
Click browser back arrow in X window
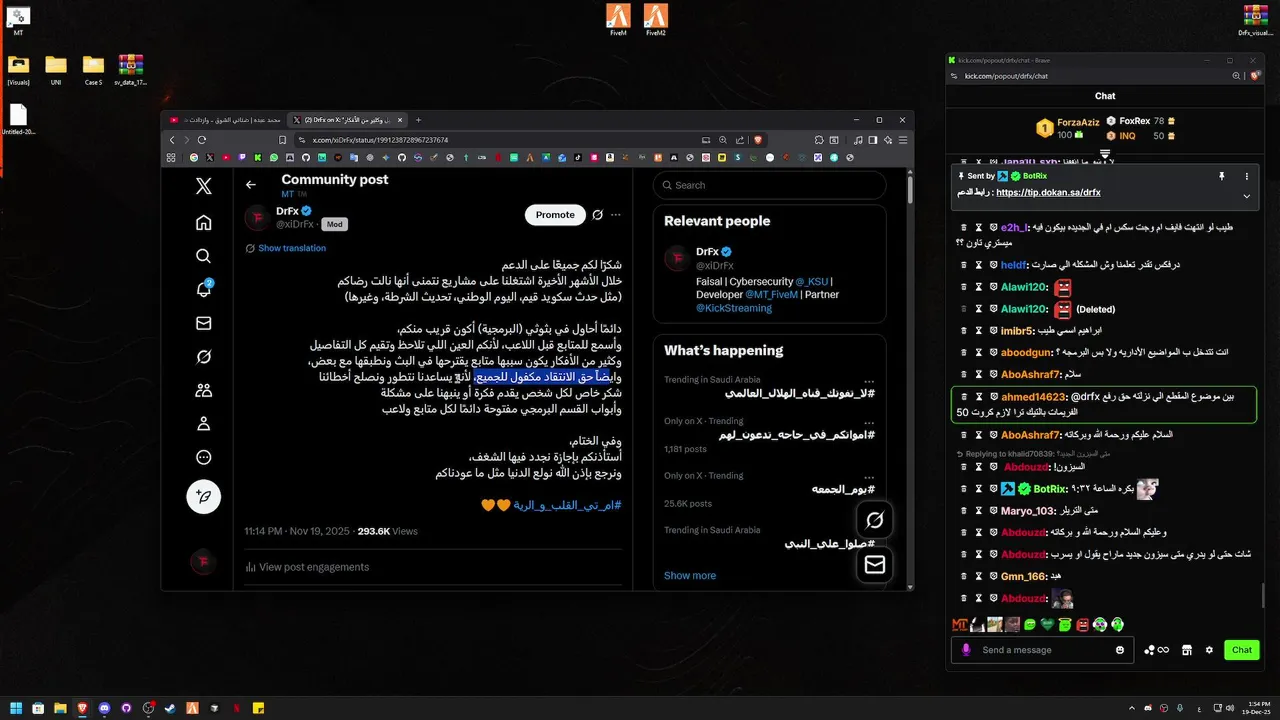click(x=171, y=140)
